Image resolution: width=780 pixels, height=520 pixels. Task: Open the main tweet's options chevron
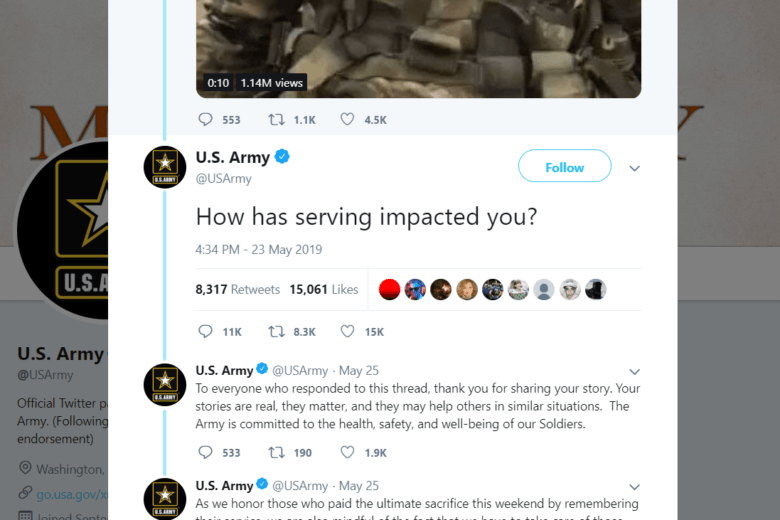[x=634, y=168]
